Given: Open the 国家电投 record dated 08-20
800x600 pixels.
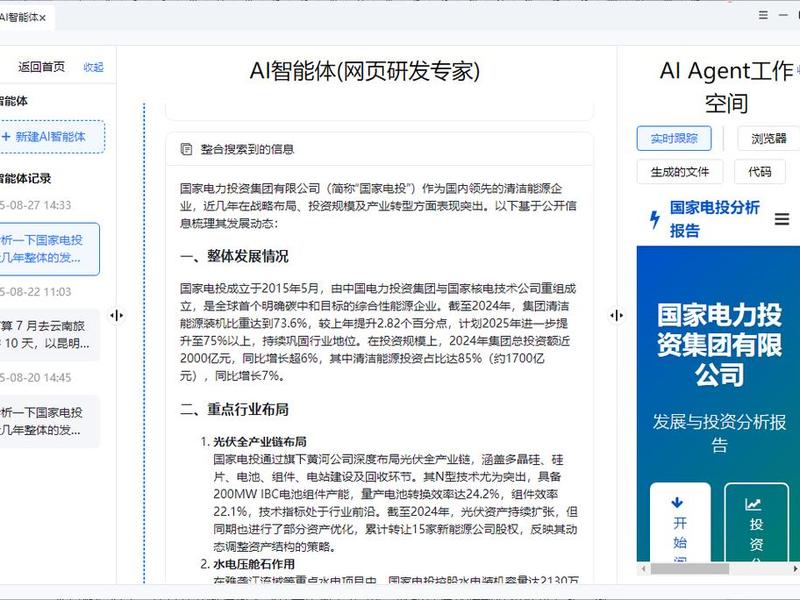Looking at the screenshot, I should (x=49, y=421).
